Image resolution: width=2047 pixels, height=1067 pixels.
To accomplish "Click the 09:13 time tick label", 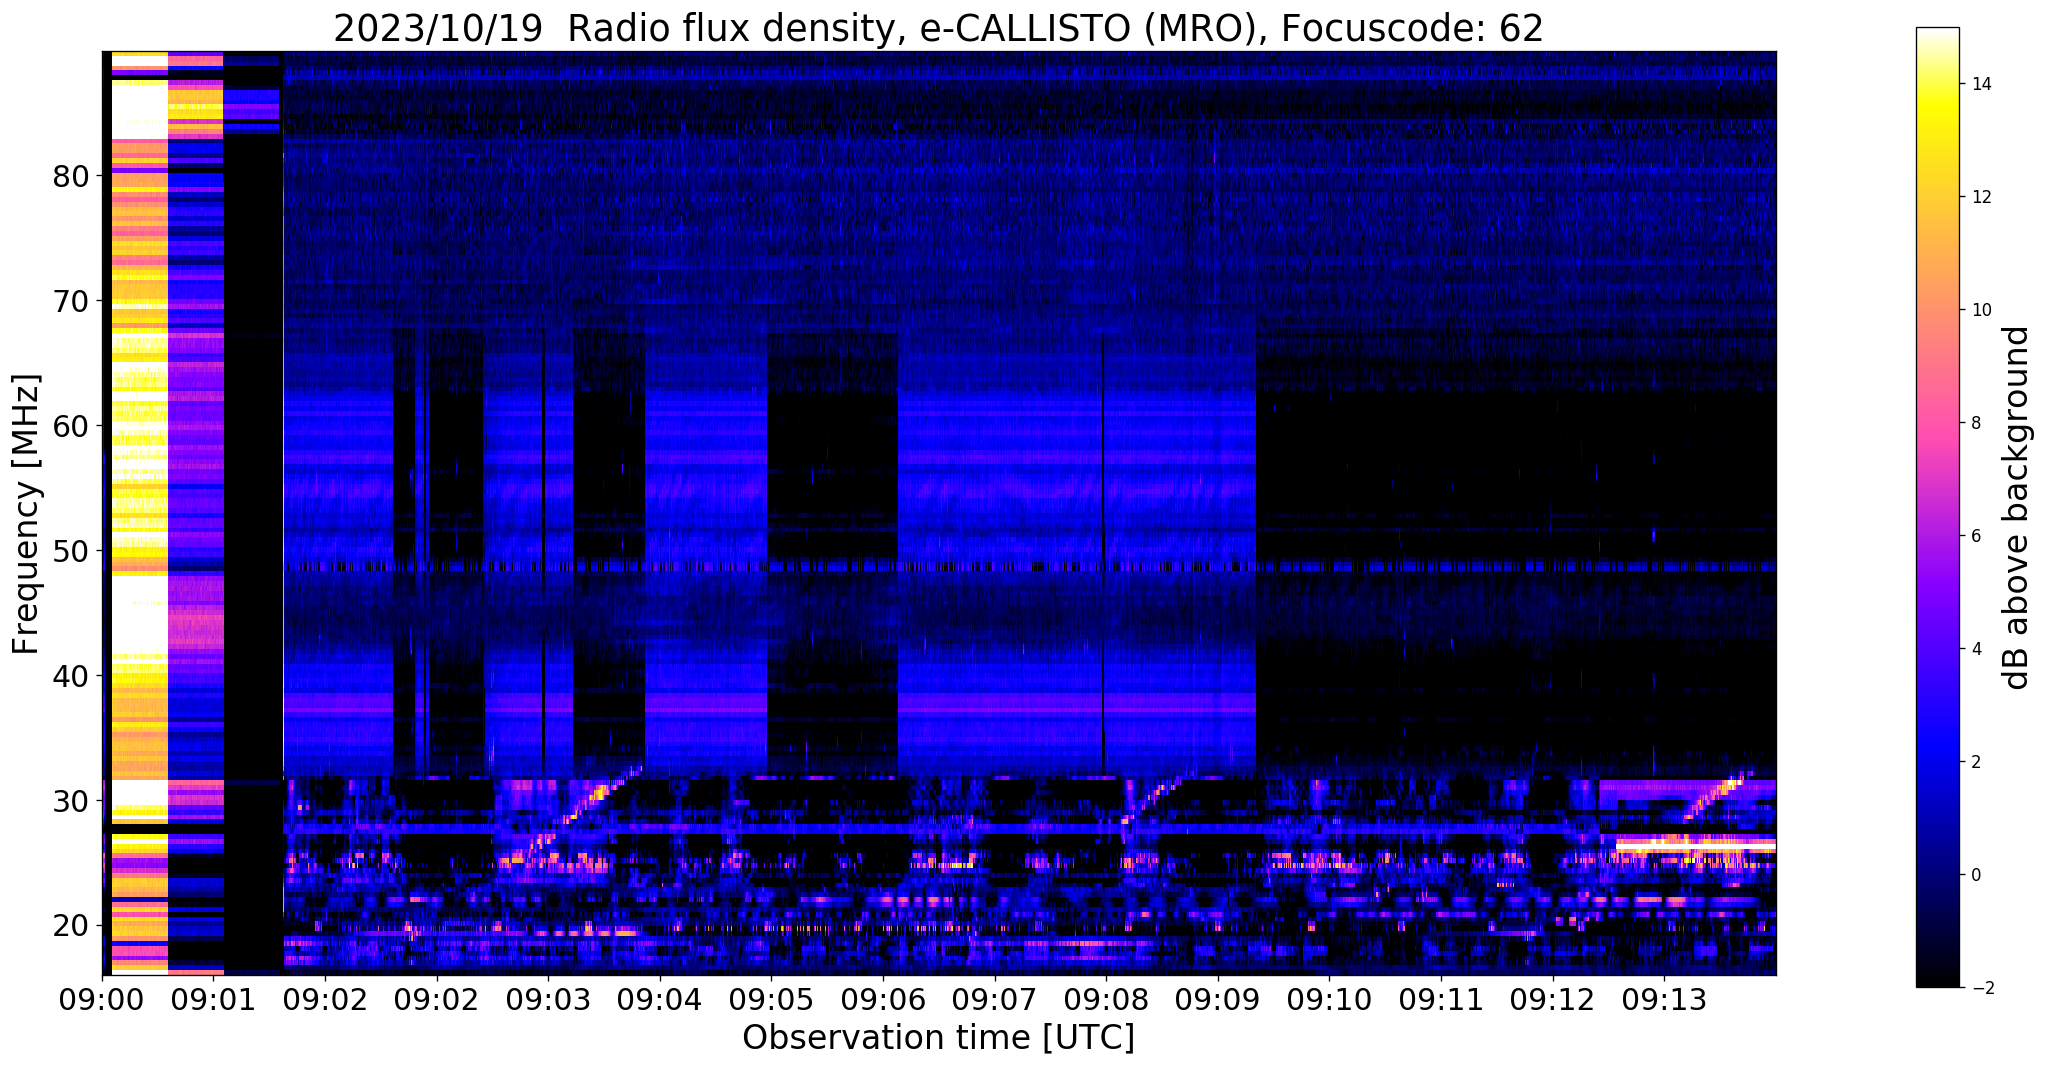I will tap(1663, 1000).
